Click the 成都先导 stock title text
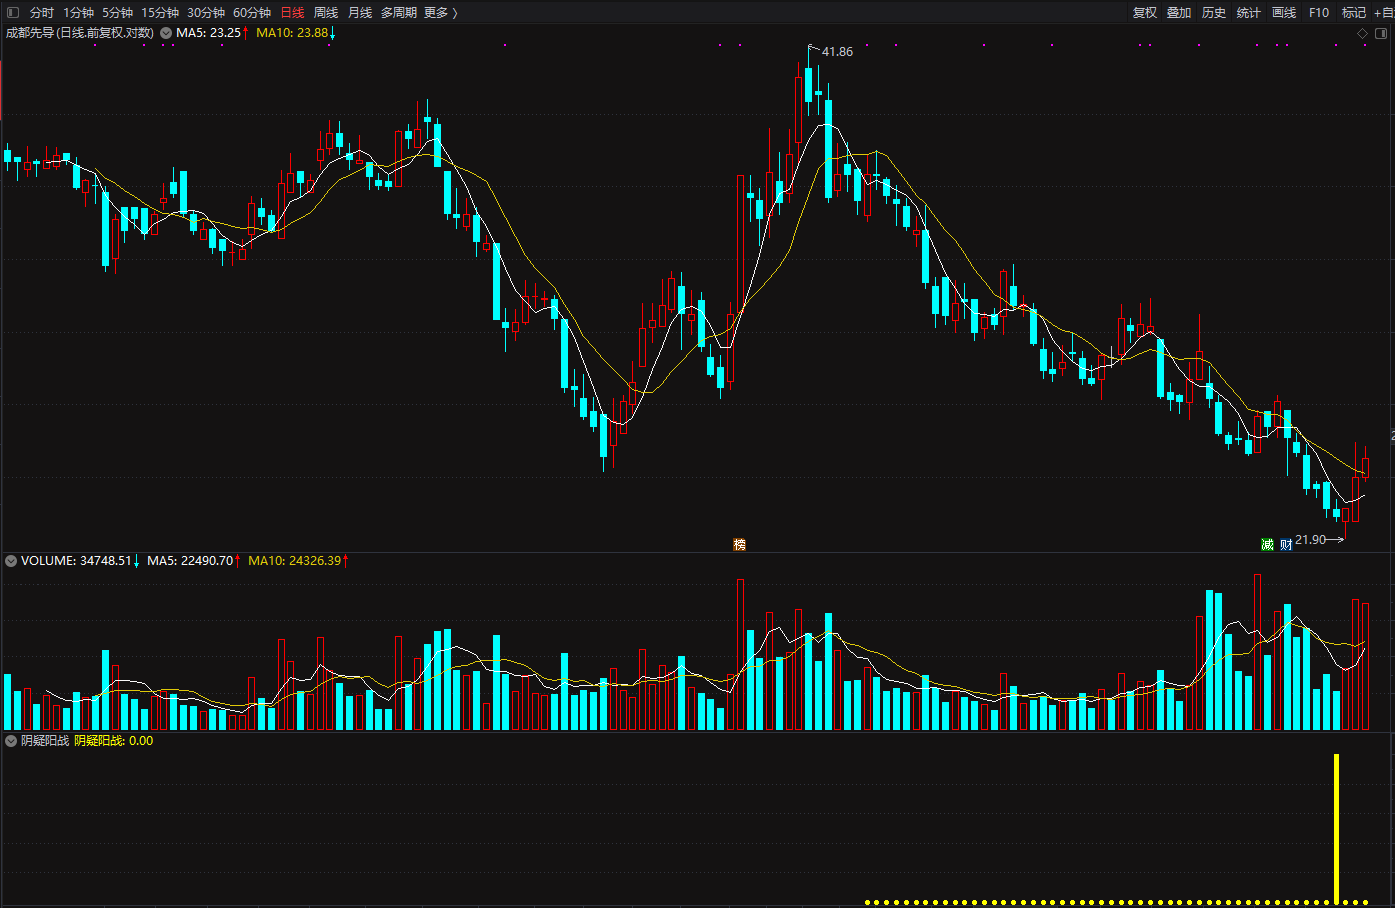This screenshot has height=908, width=1395. pyautogui.click(x=80, y=32)
